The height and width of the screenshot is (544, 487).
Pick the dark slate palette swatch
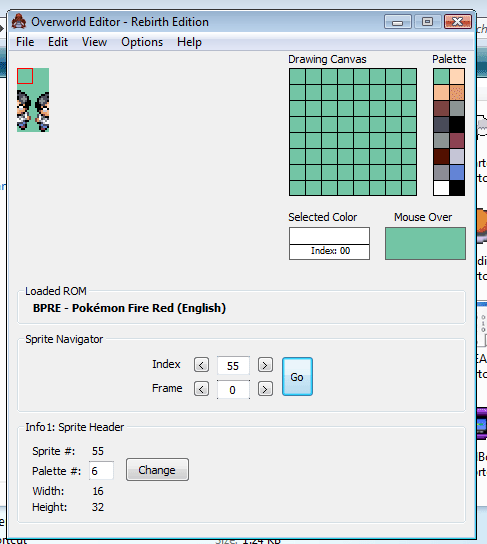pyautogui.click(x=441, y=125)
